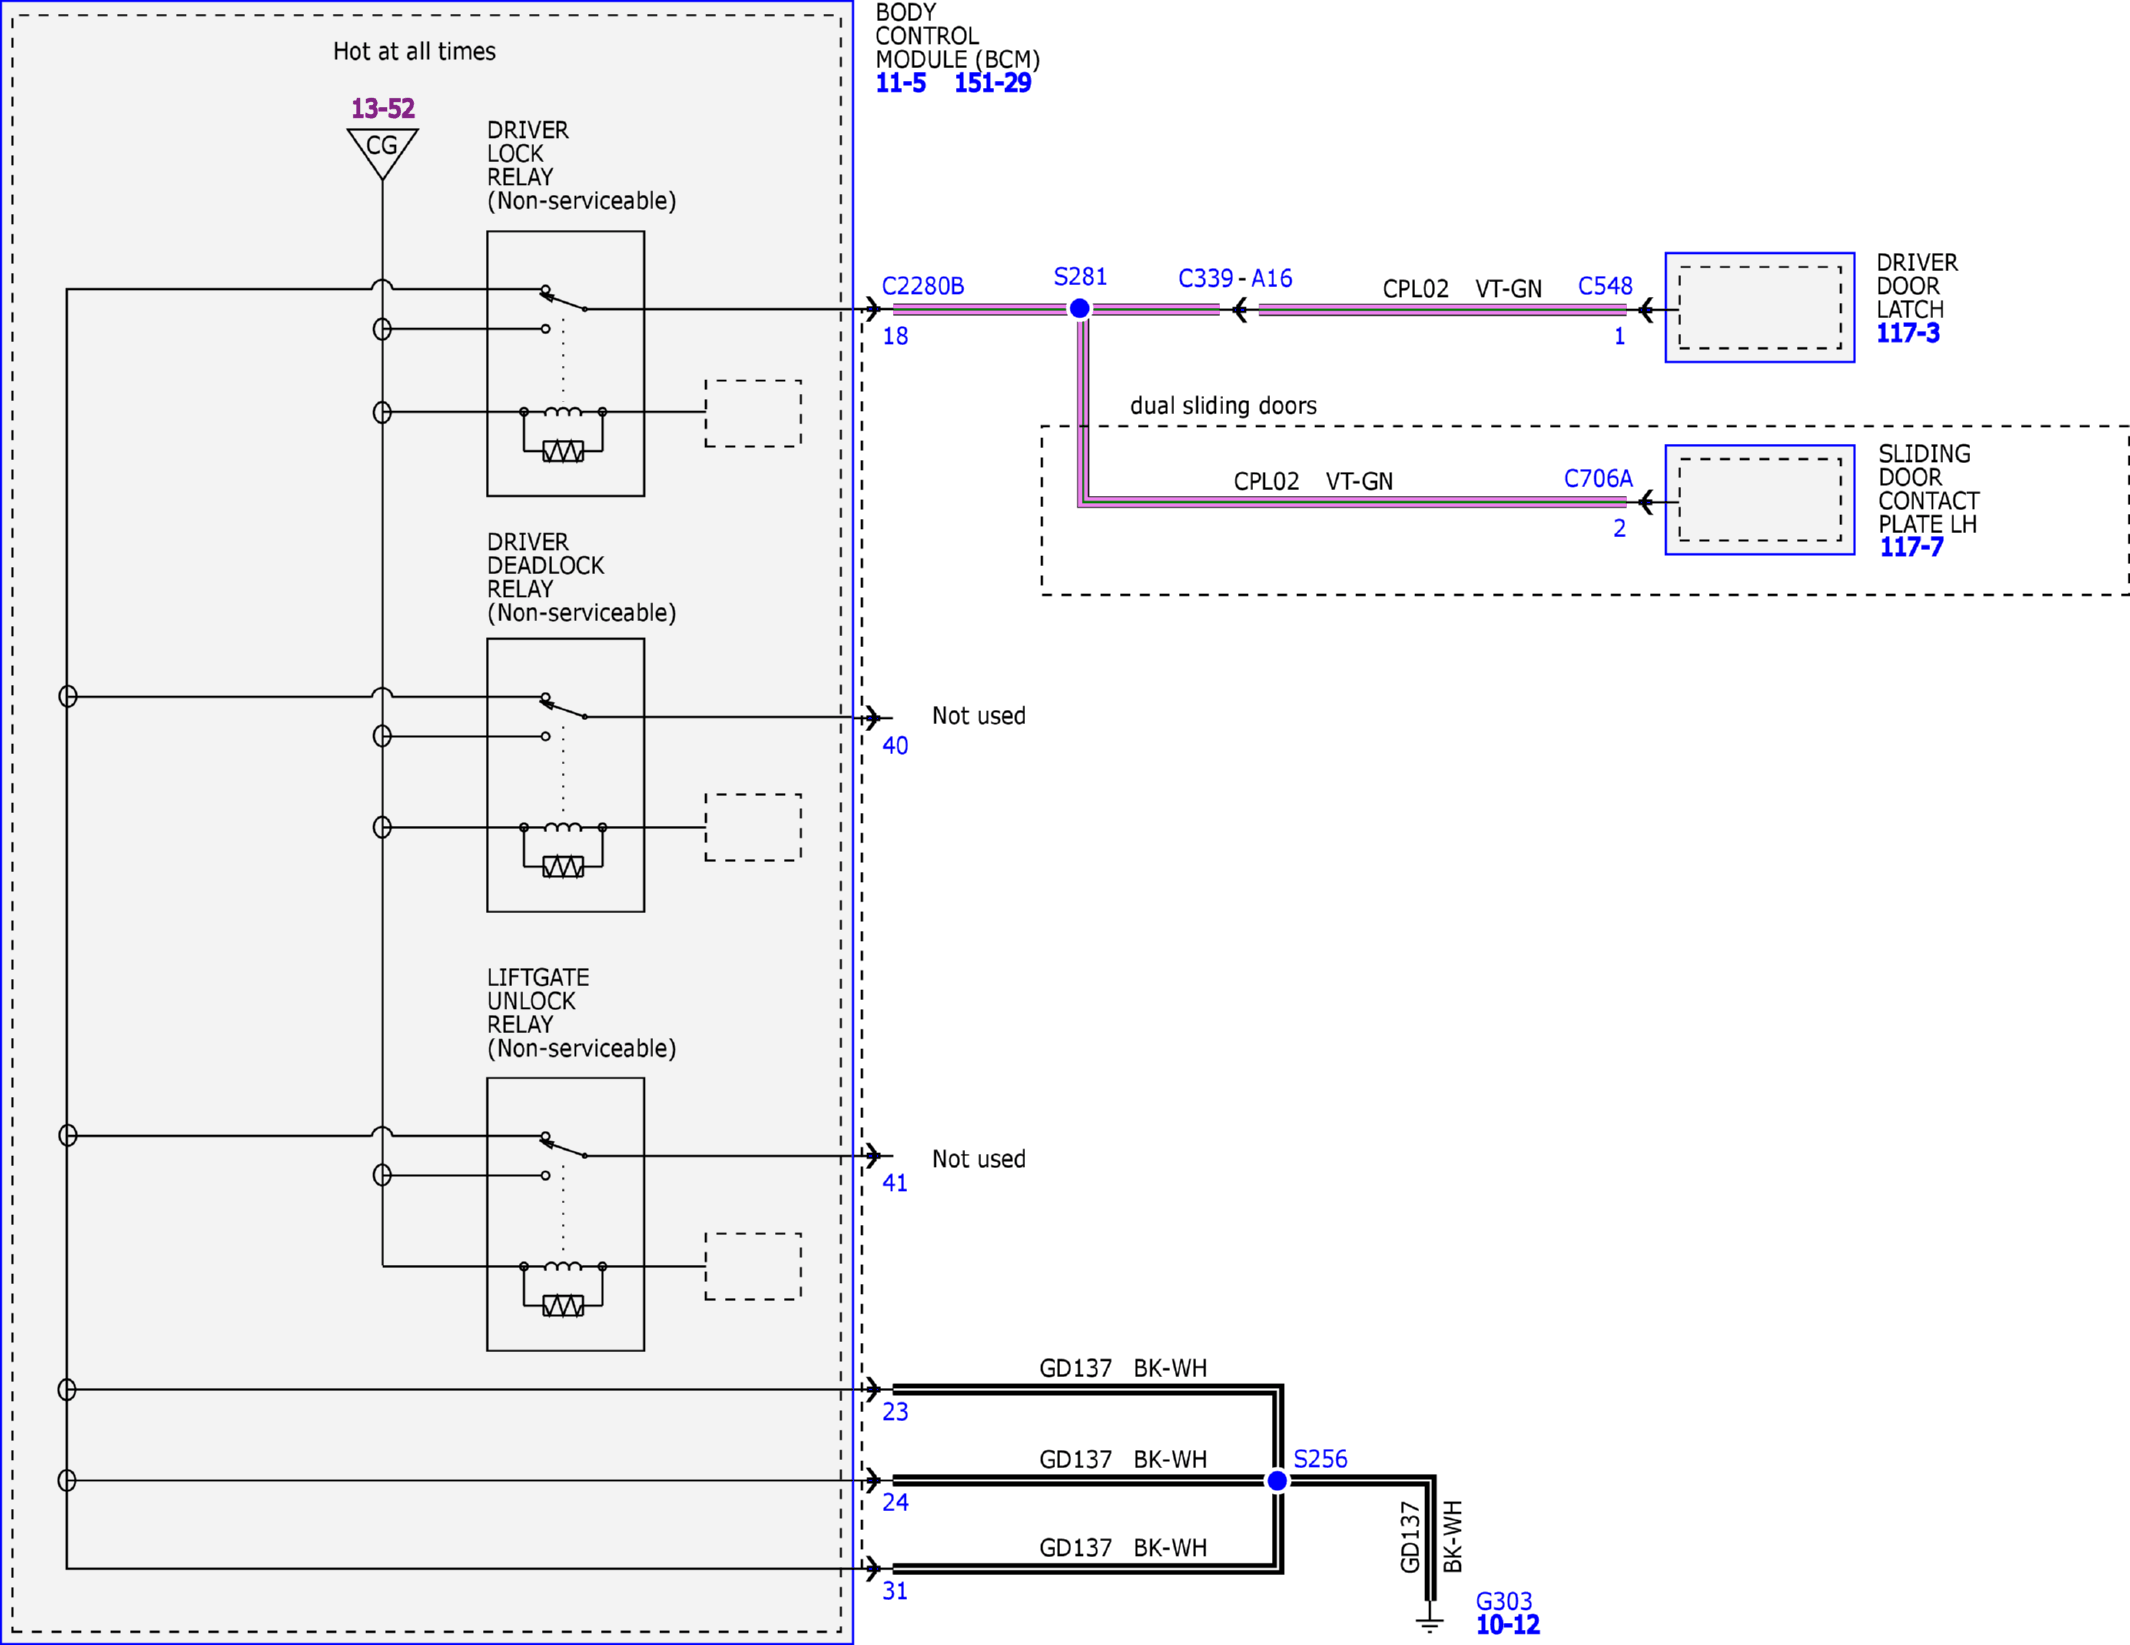2130x1645 pixels.
Task: Click pin number 31 label
Action: click(895, 1591)
